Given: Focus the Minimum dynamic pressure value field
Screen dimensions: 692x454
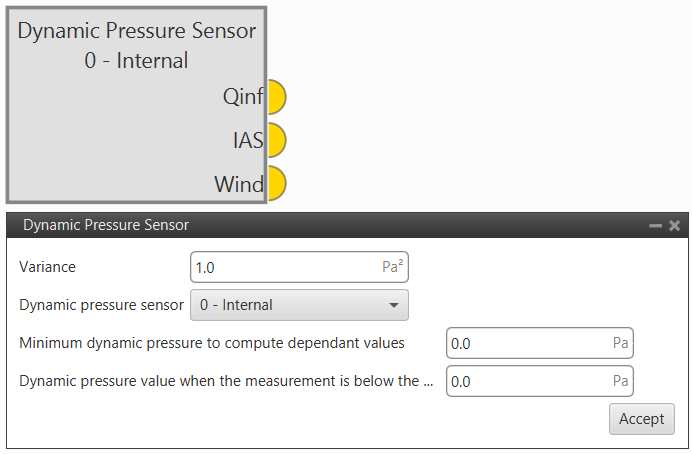Looking at the screenshot, I should click(x=528, y=343).
